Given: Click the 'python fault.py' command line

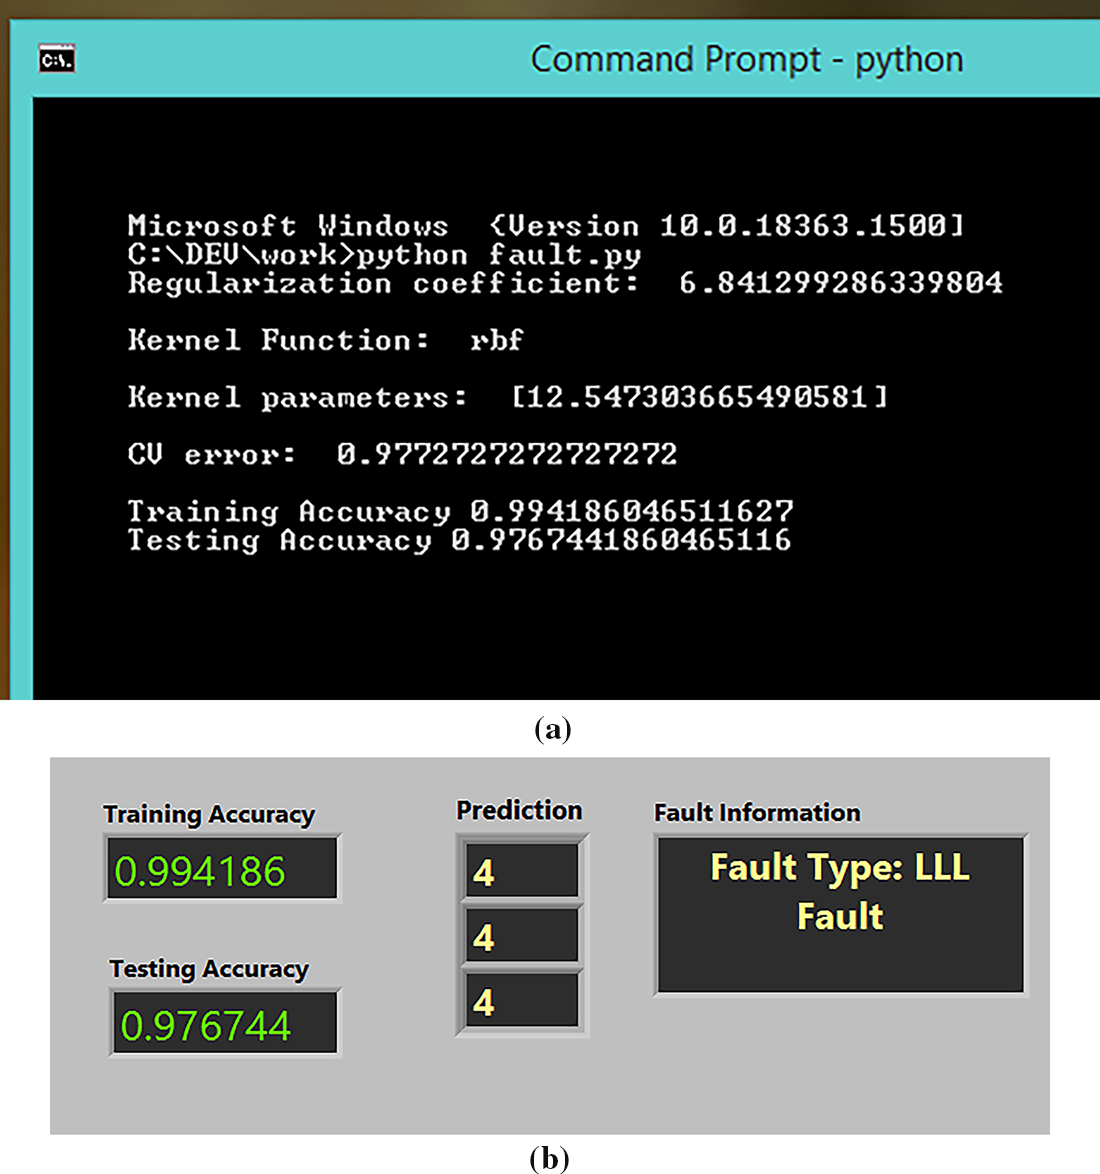Looking at the screenshot, I should point(384,255).
